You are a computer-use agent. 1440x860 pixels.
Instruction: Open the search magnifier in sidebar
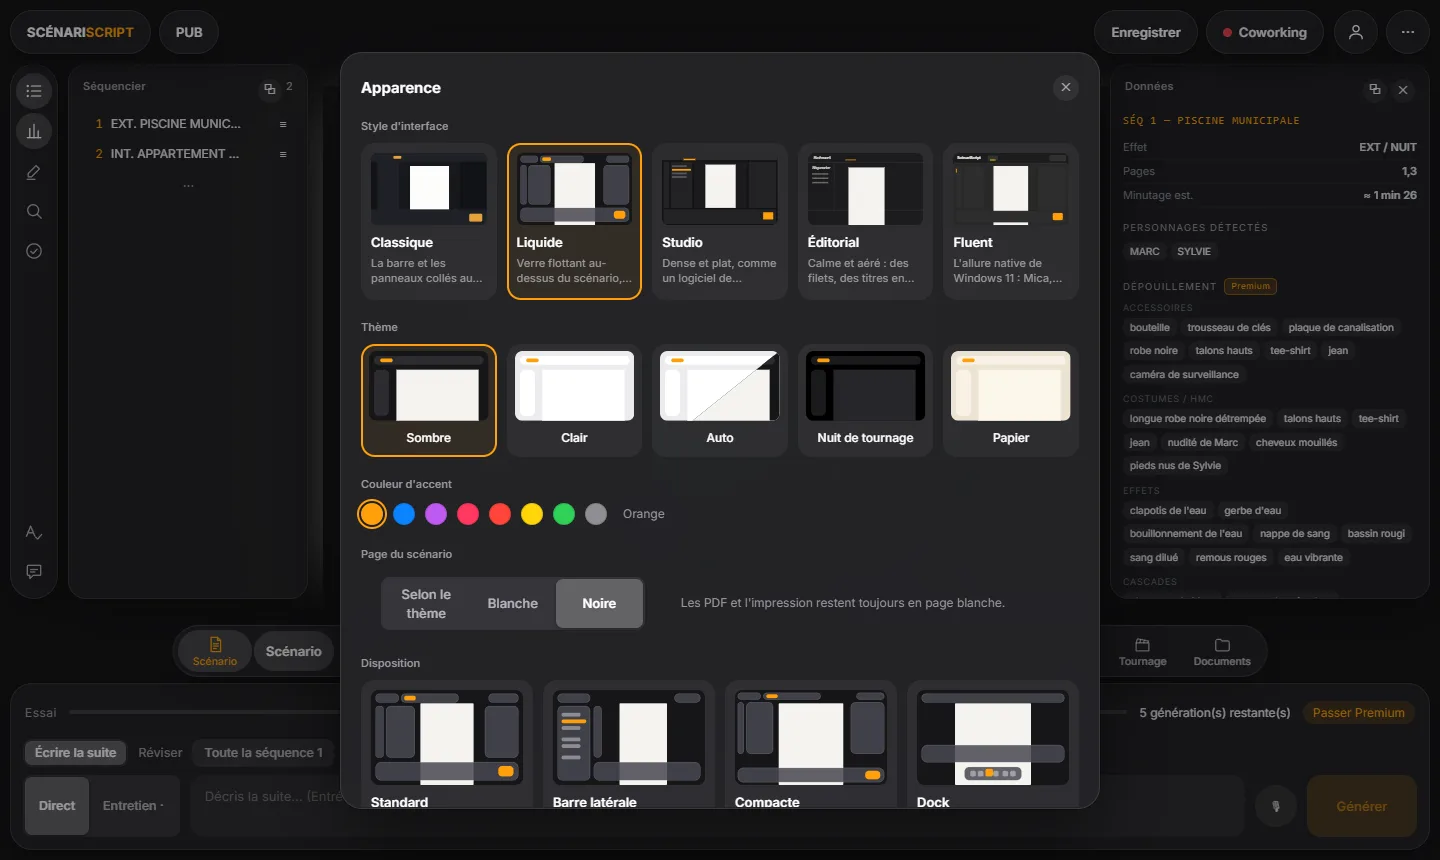pos(34,212)
